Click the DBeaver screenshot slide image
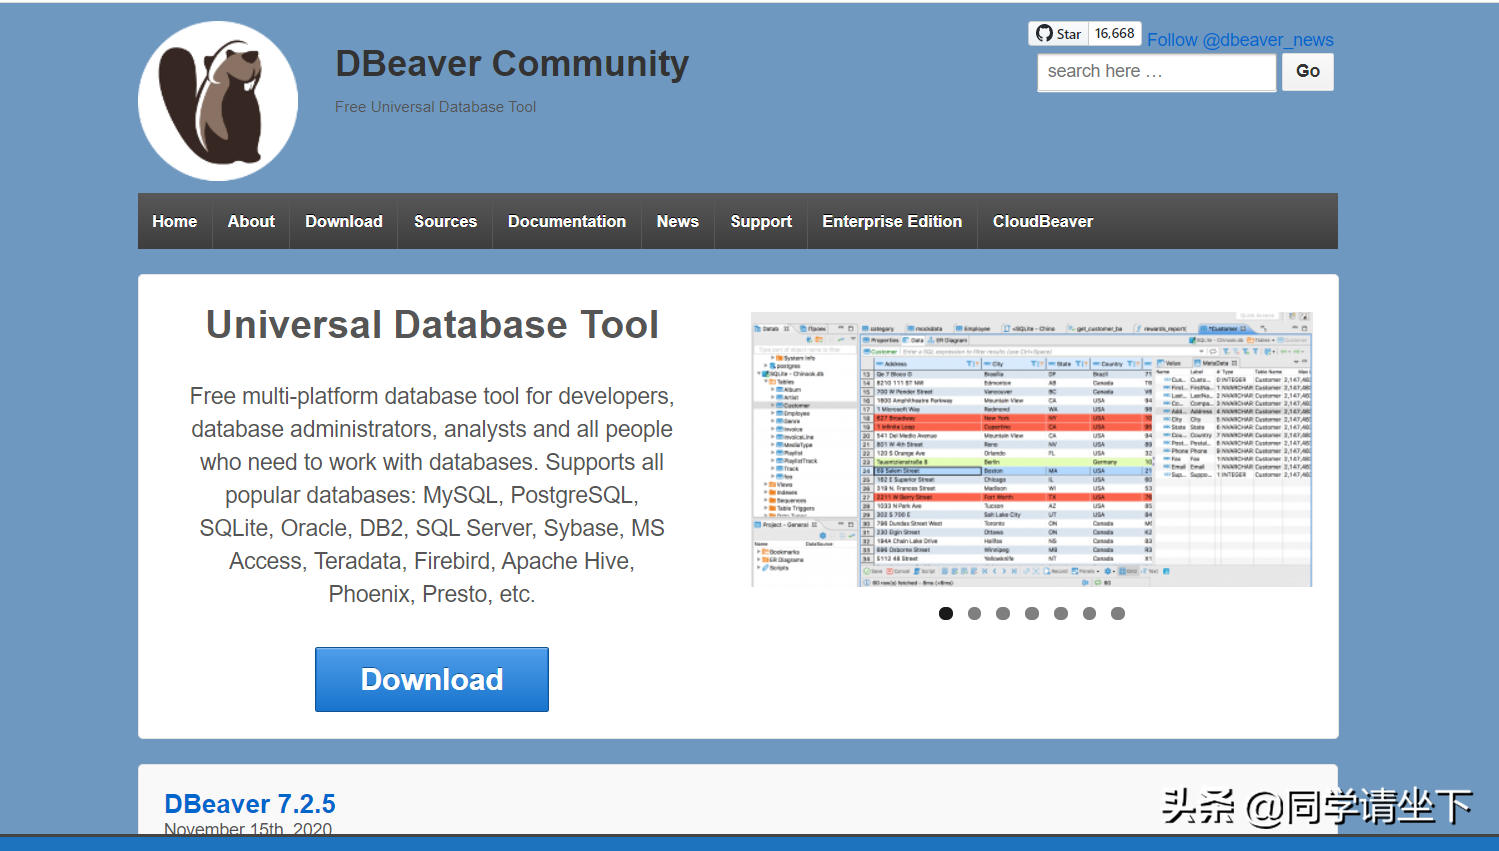Screen dimensions: 1499x851 pos(1031,449)
